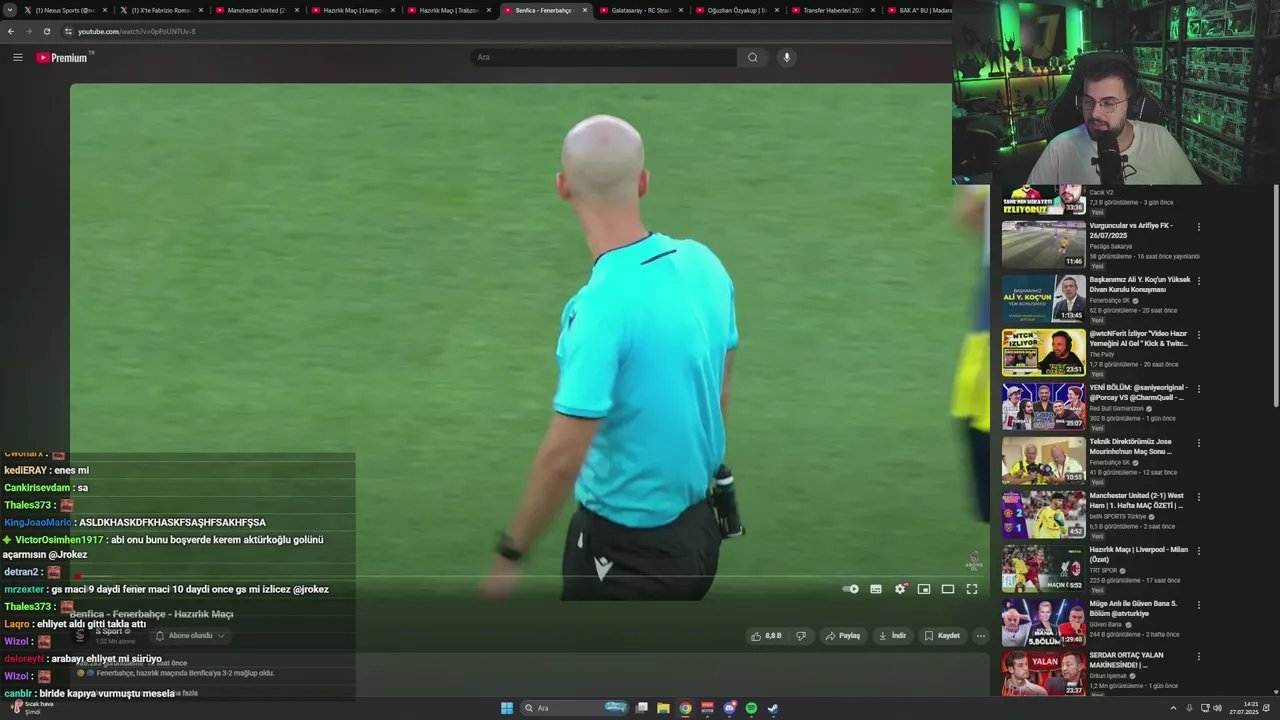The image size is (1280, 720).
Task: Open options menu for Jose Mourinho video
Action: tap(1198, 443)
